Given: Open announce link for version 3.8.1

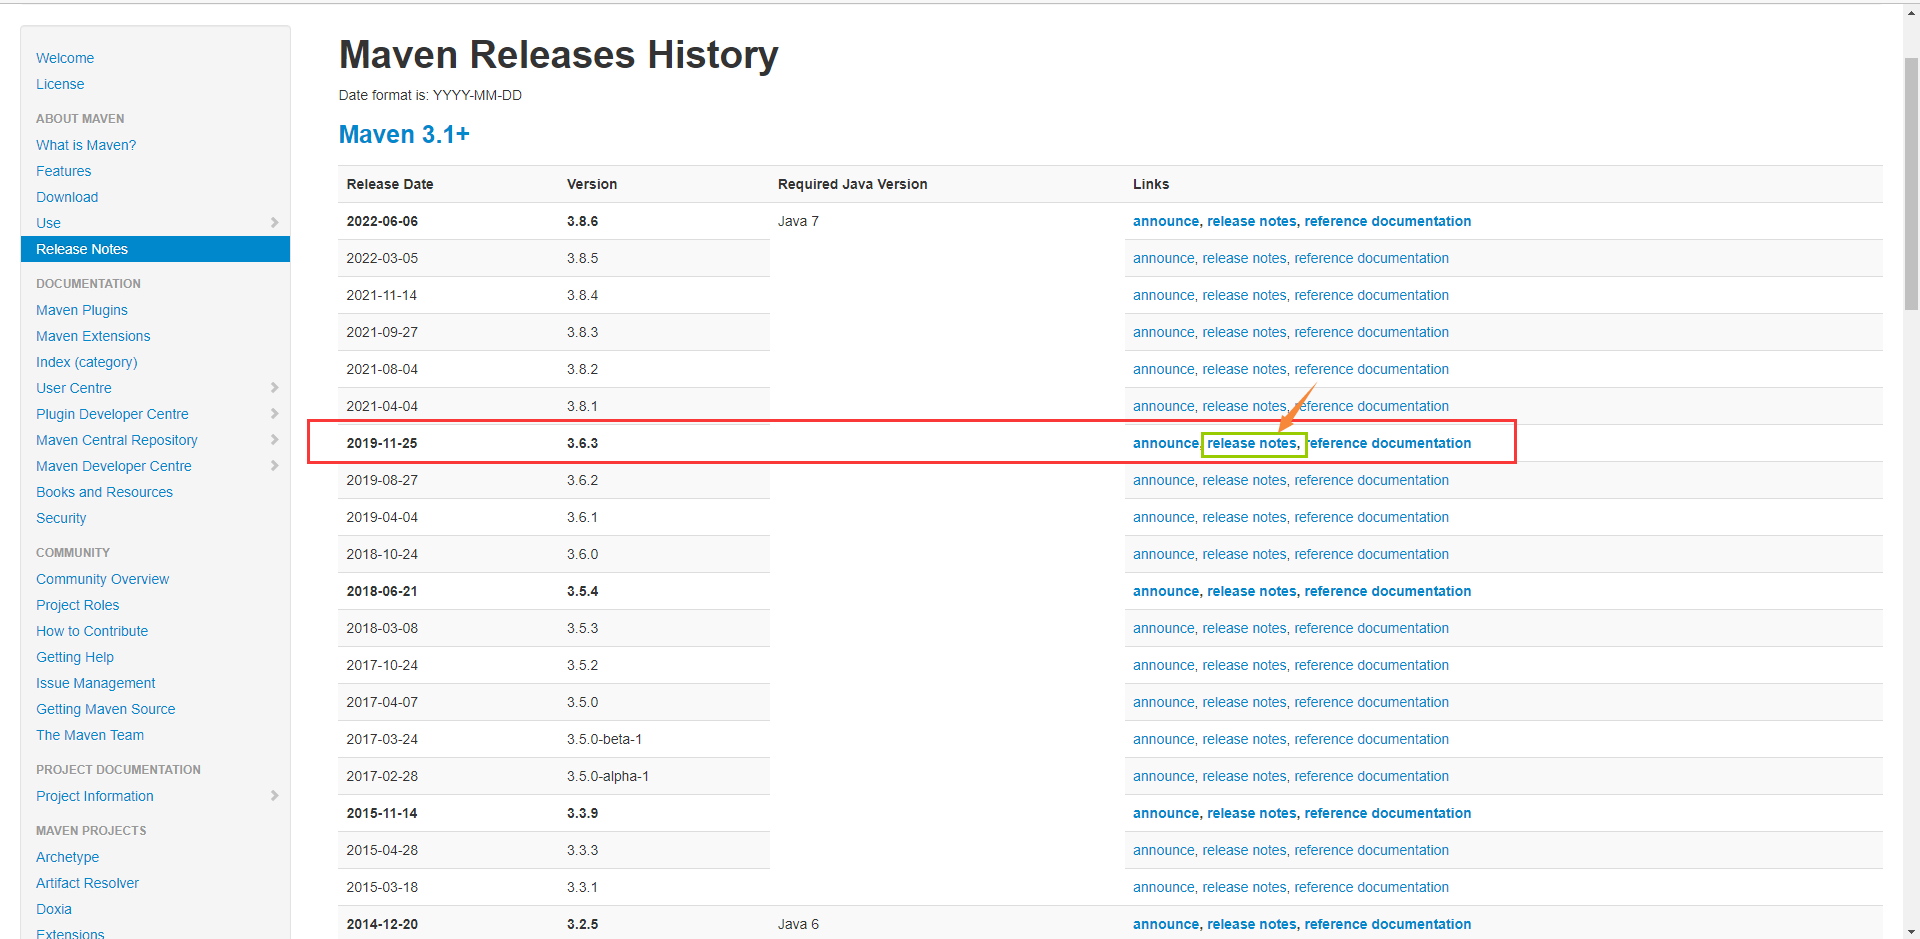Looking at the screenshot, I should [1163, 406].
